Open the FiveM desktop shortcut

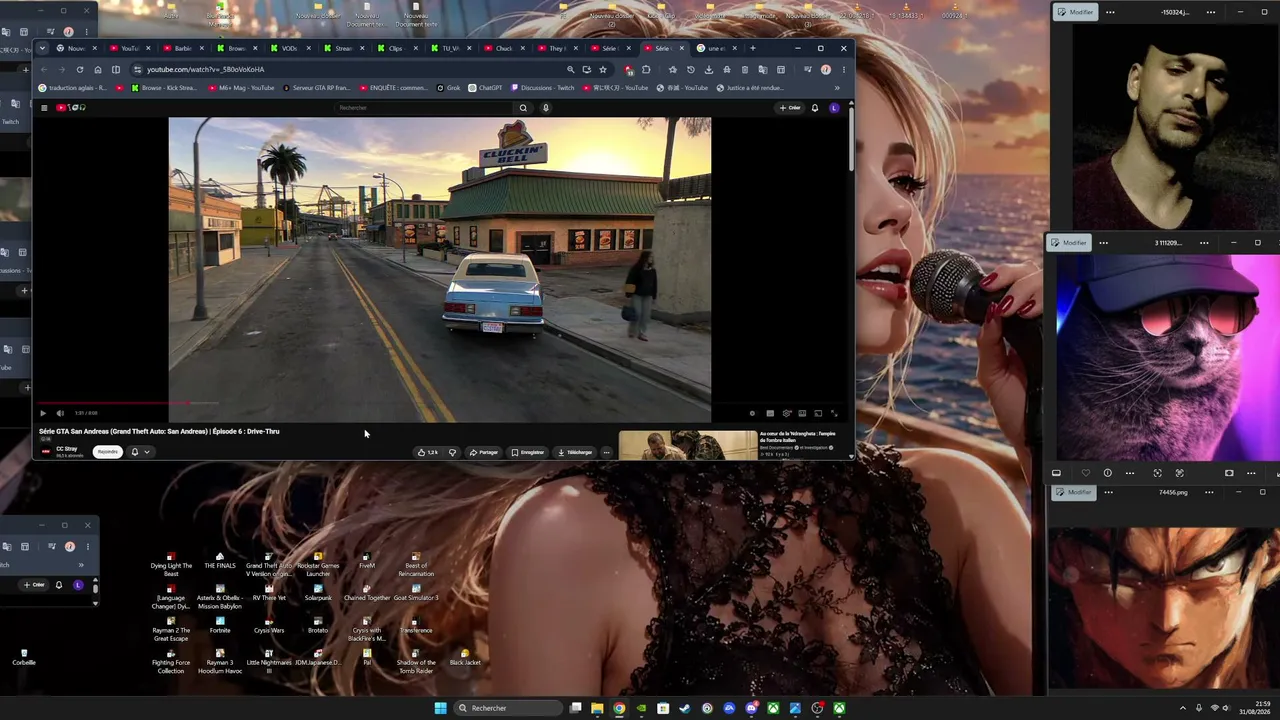click(x=367, y=562)
